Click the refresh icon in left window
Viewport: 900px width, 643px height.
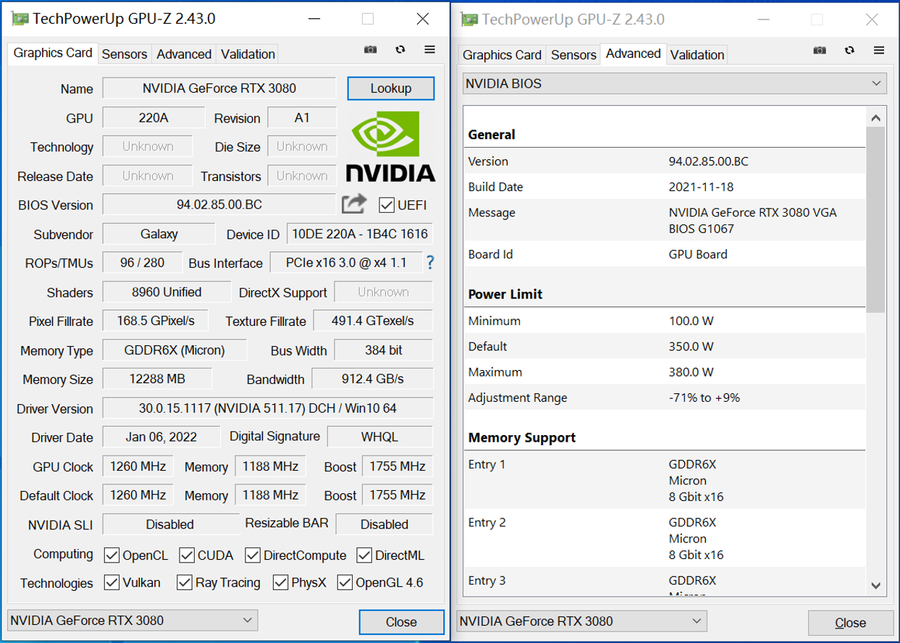pyautogui.click(x=400, y=50)
